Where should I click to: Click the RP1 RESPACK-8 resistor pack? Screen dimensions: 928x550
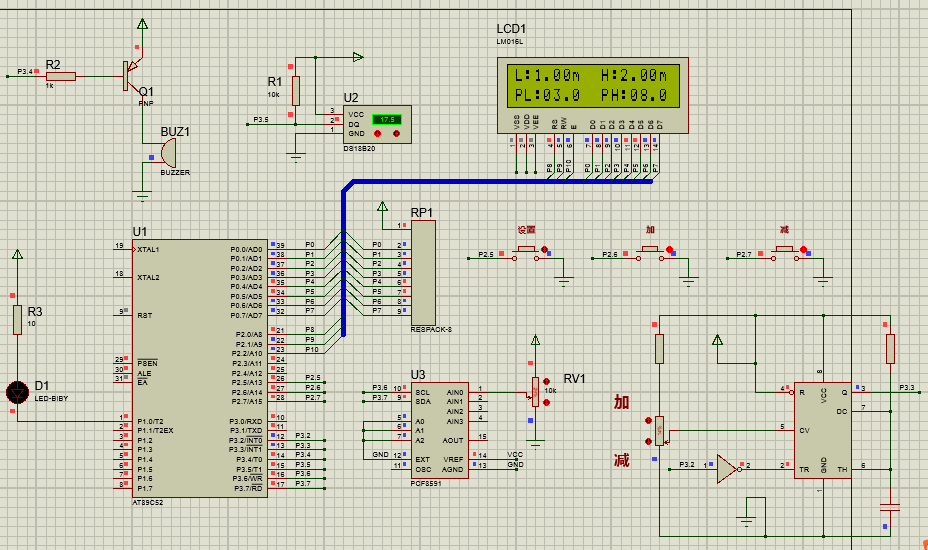(424, 273)
